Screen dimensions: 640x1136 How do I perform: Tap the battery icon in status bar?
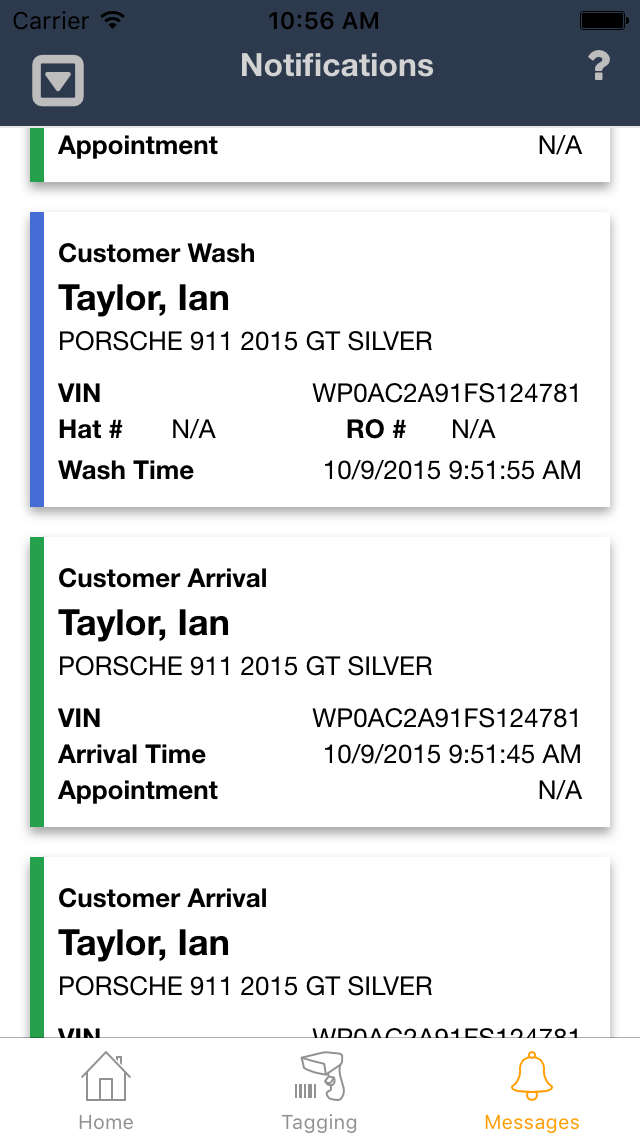(x=603, y=20)
